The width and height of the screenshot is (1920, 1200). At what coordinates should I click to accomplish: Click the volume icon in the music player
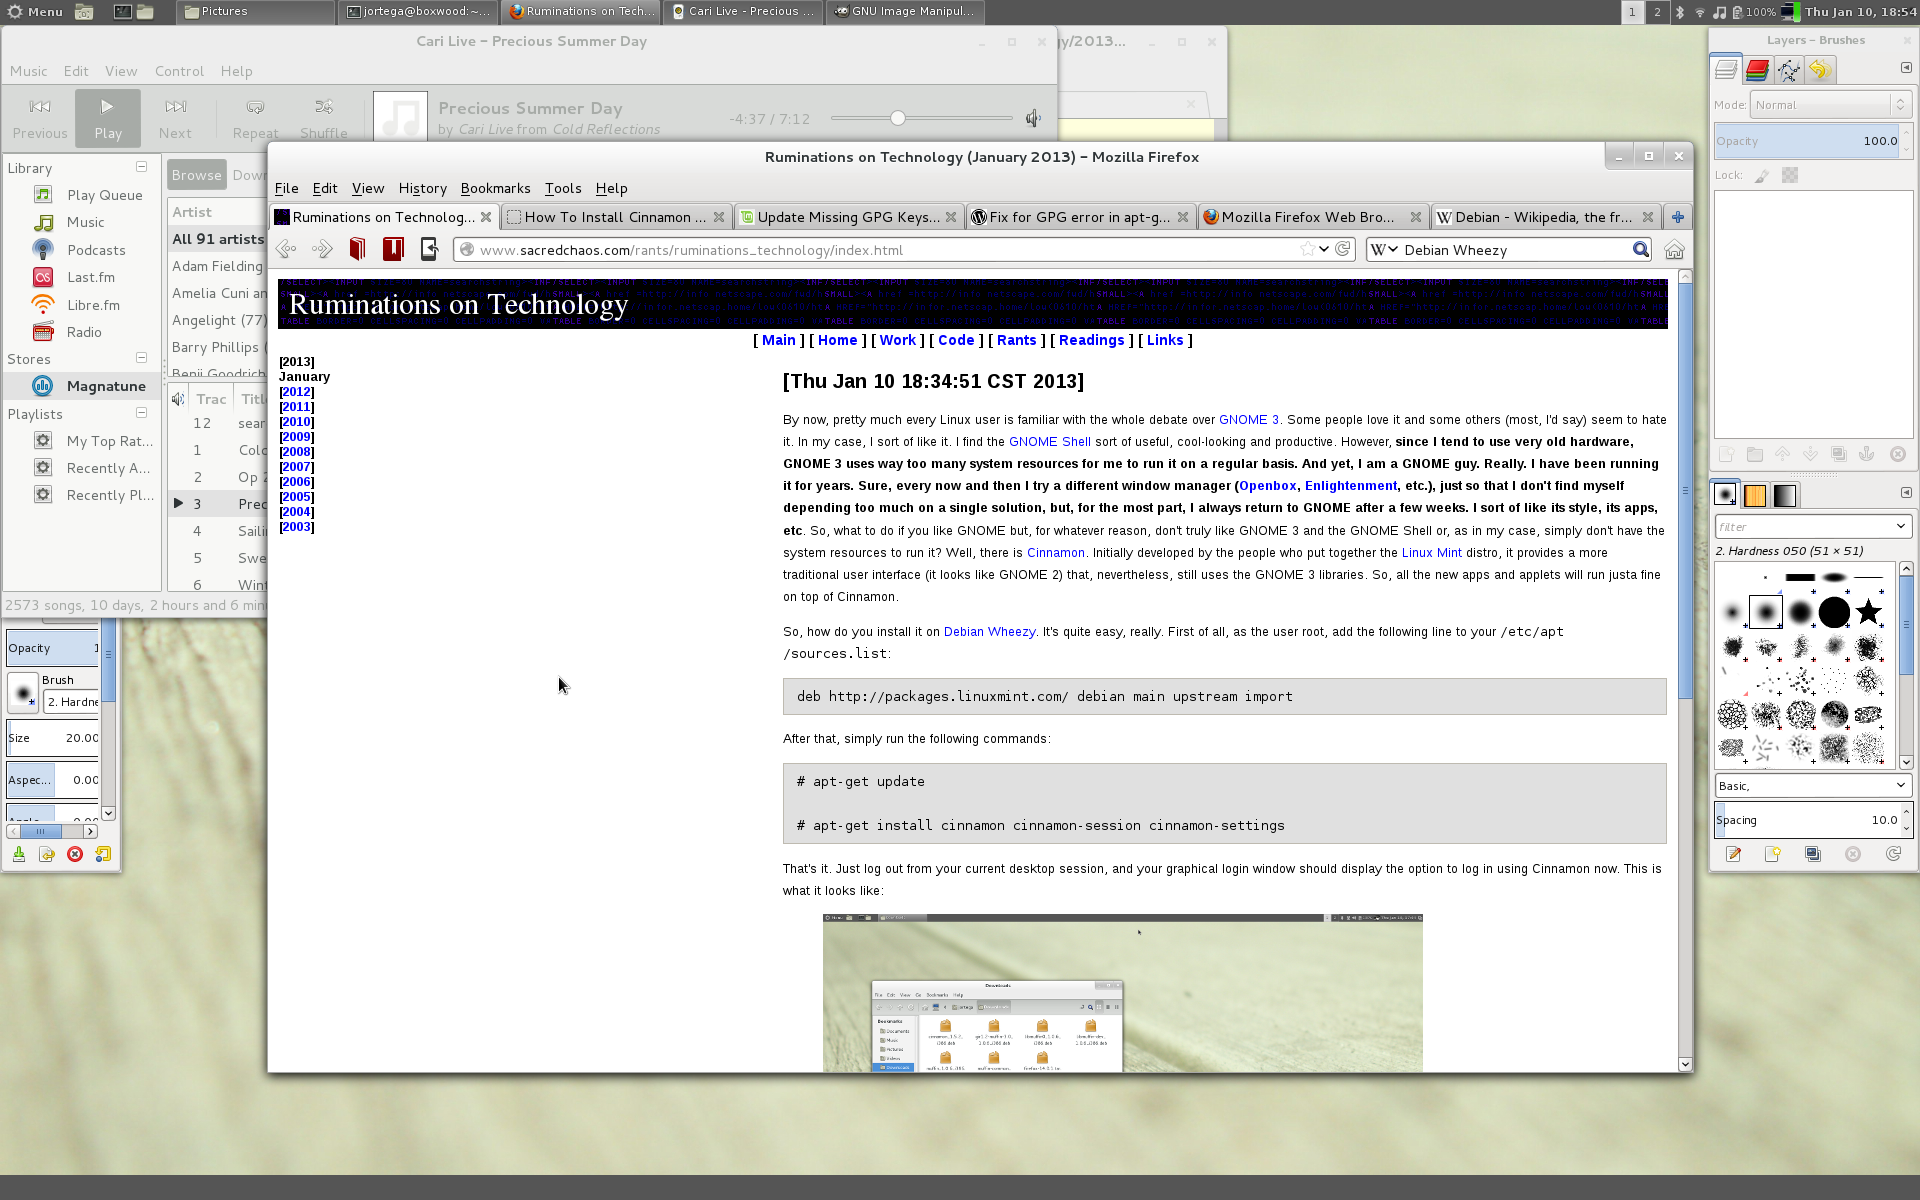pyautogui.click(x=1033, y=119)
